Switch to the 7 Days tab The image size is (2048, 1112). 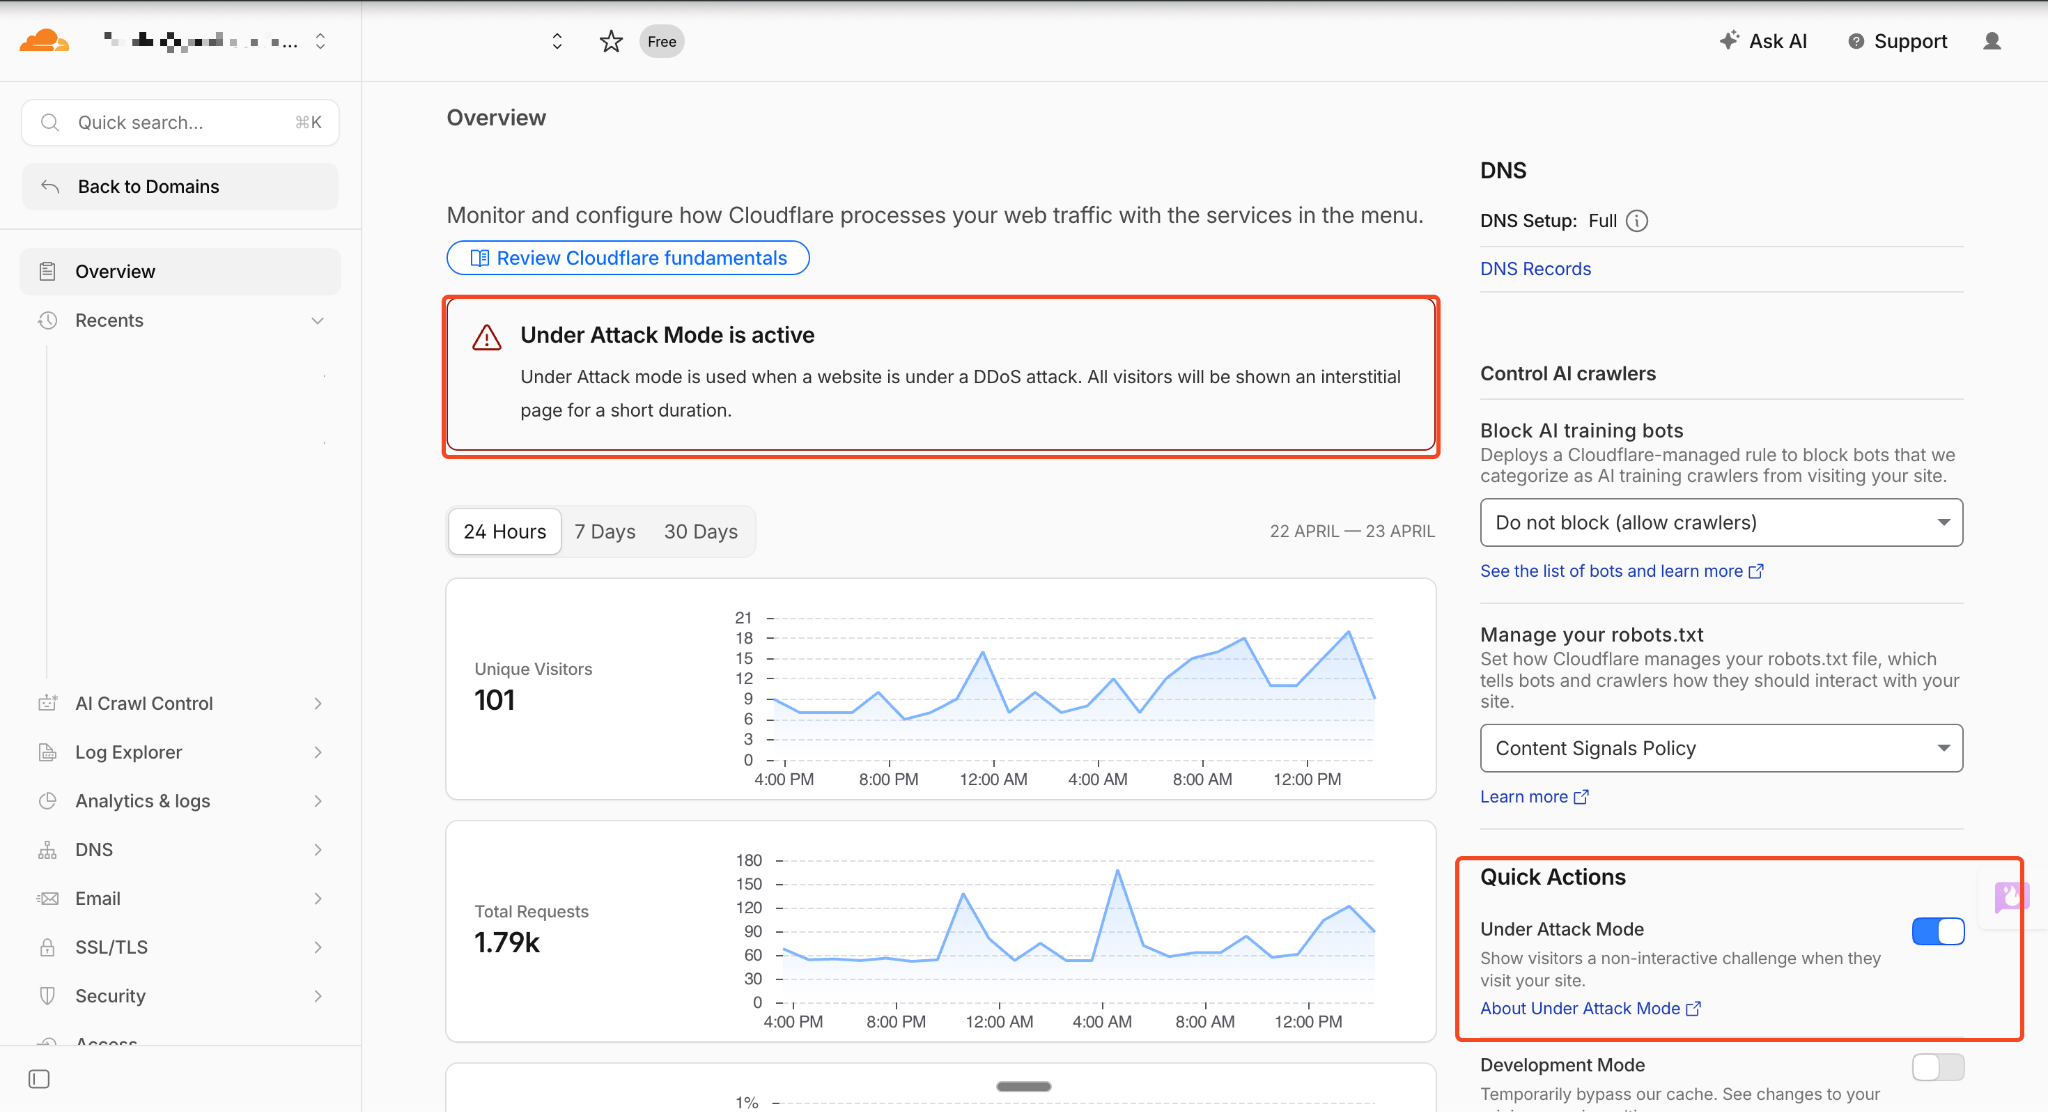(x=604, y=531)
